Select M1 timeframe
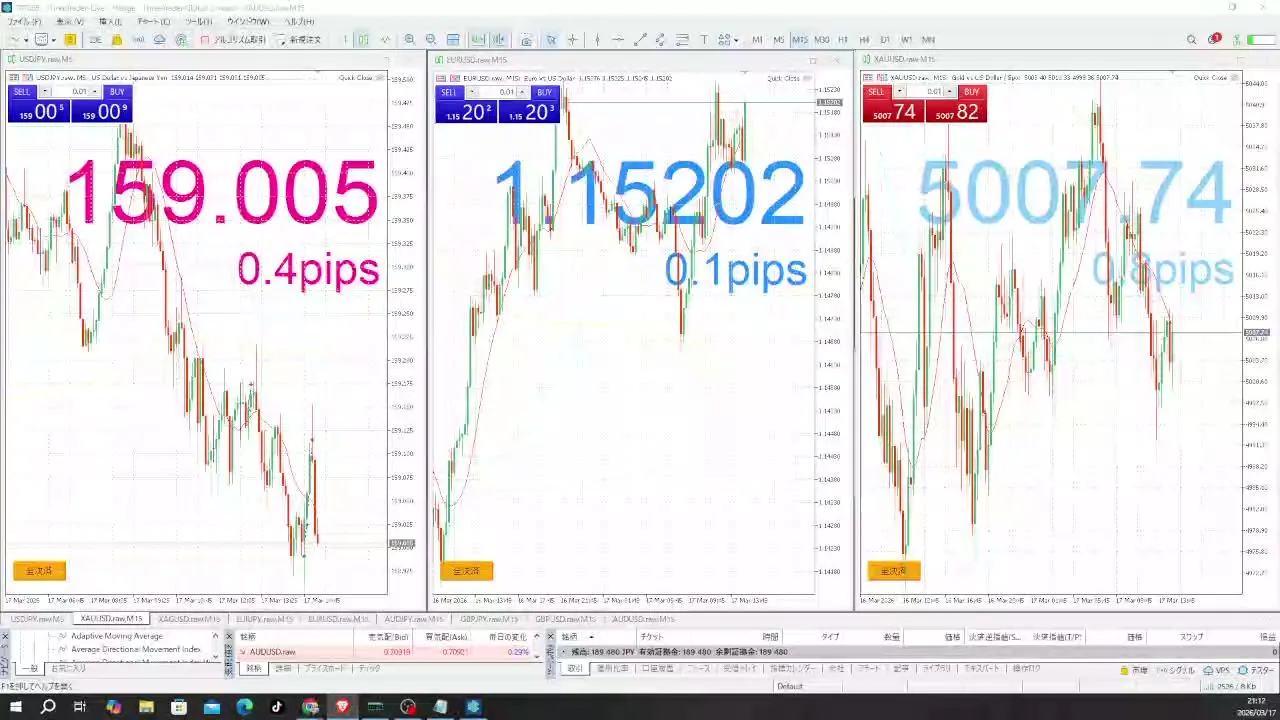 (x=757, y=40)
